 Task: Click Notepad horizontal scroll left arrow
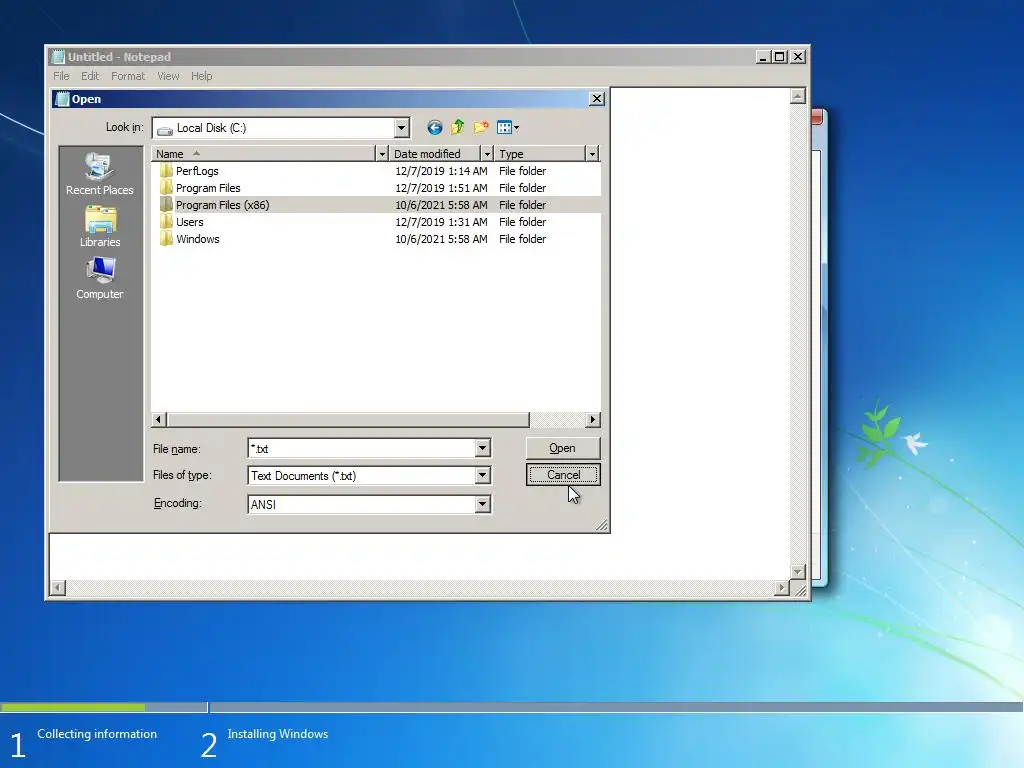click(x=58, y=588)
